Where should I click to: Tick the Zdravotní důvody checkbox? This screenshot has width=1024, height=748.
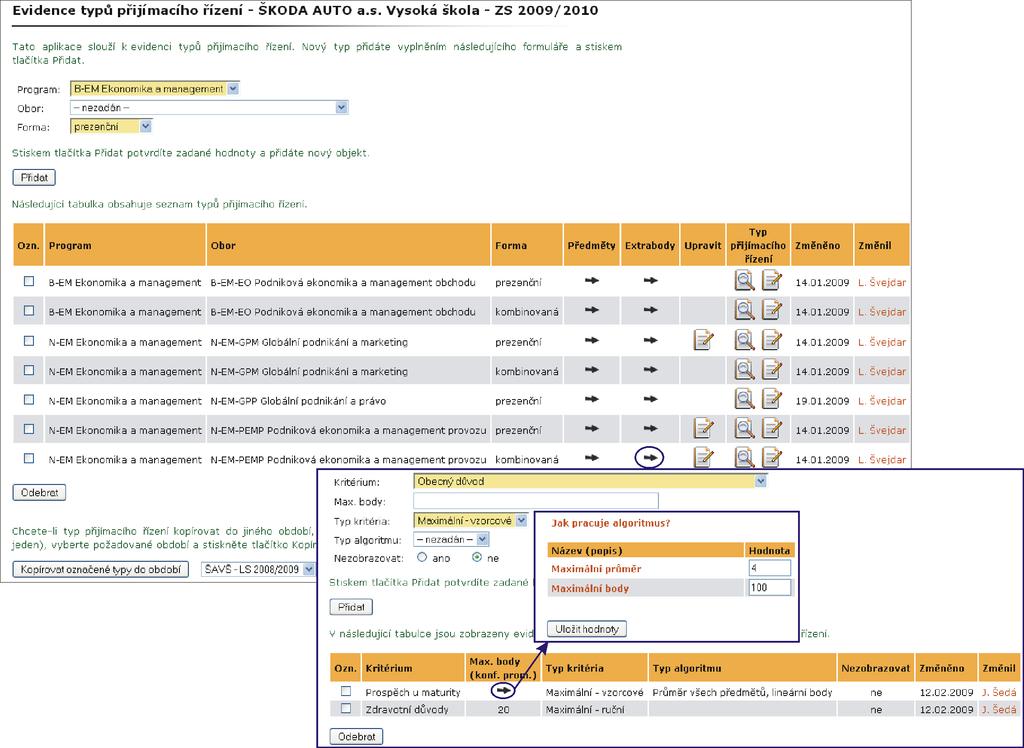point(346,708)
